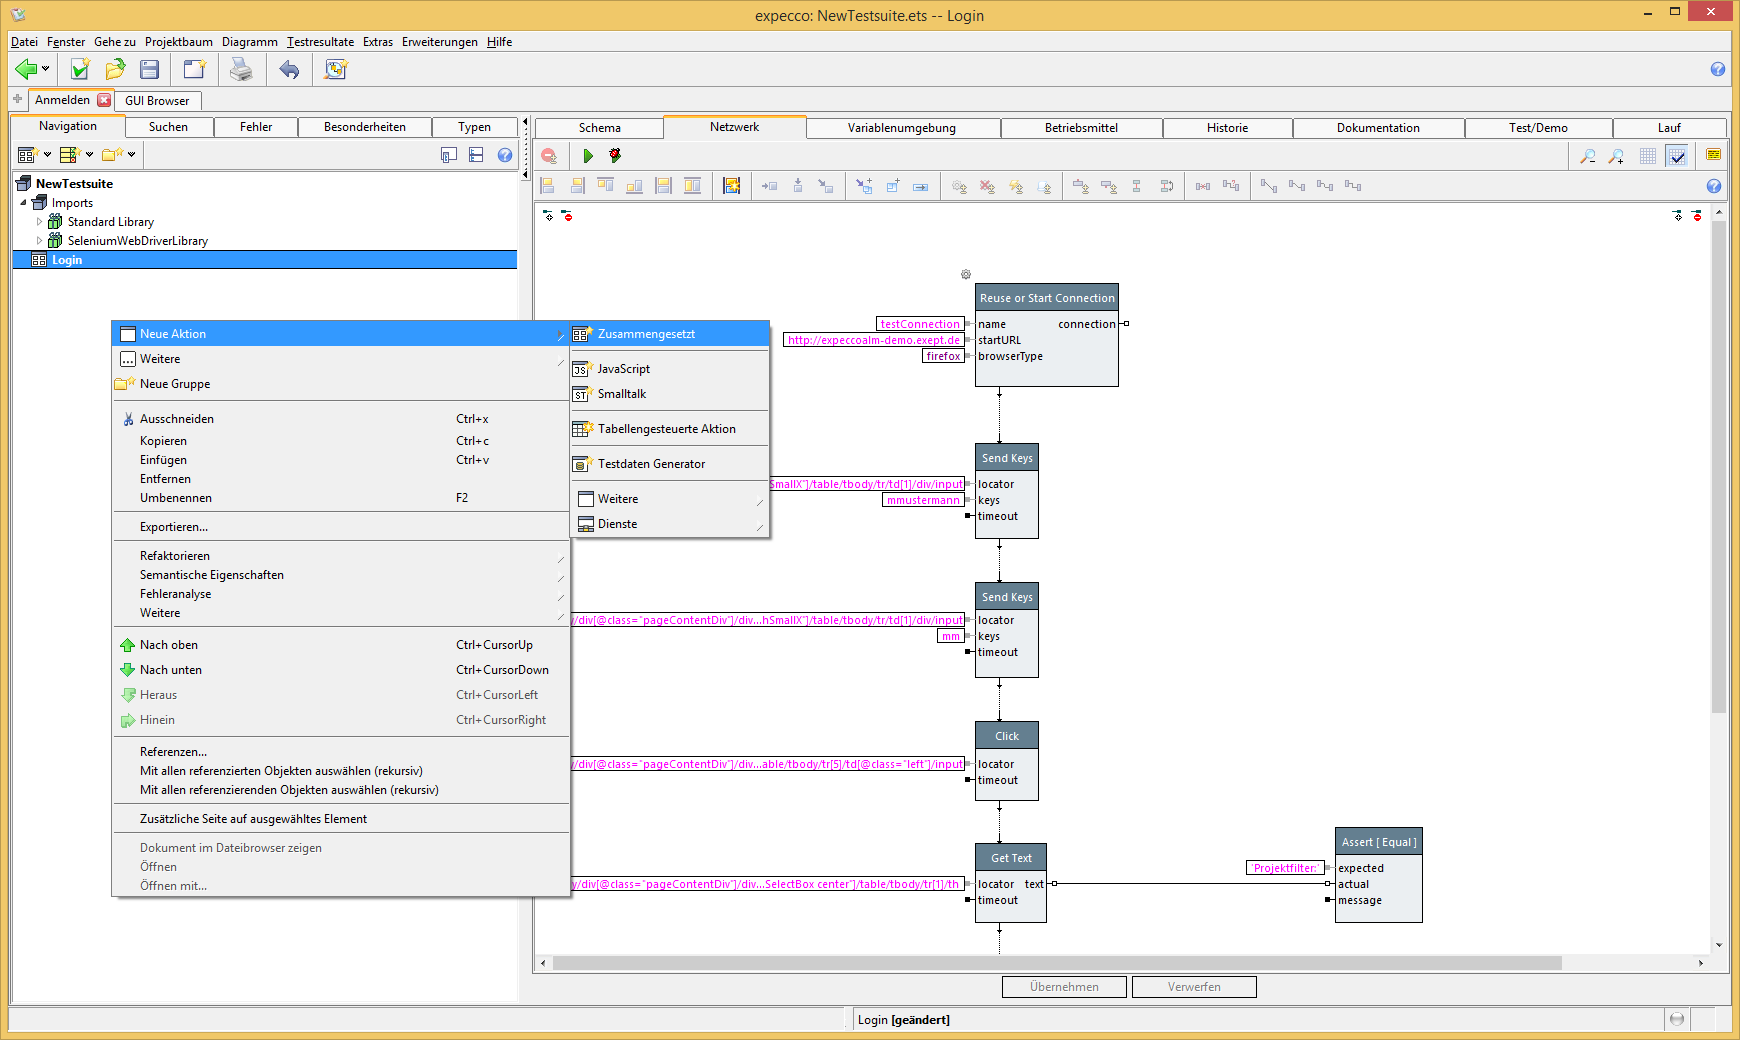Viewport: 1740px width, 1040px height.
Task: Click the printer icon in toolbar
Action: click(241, 69)
